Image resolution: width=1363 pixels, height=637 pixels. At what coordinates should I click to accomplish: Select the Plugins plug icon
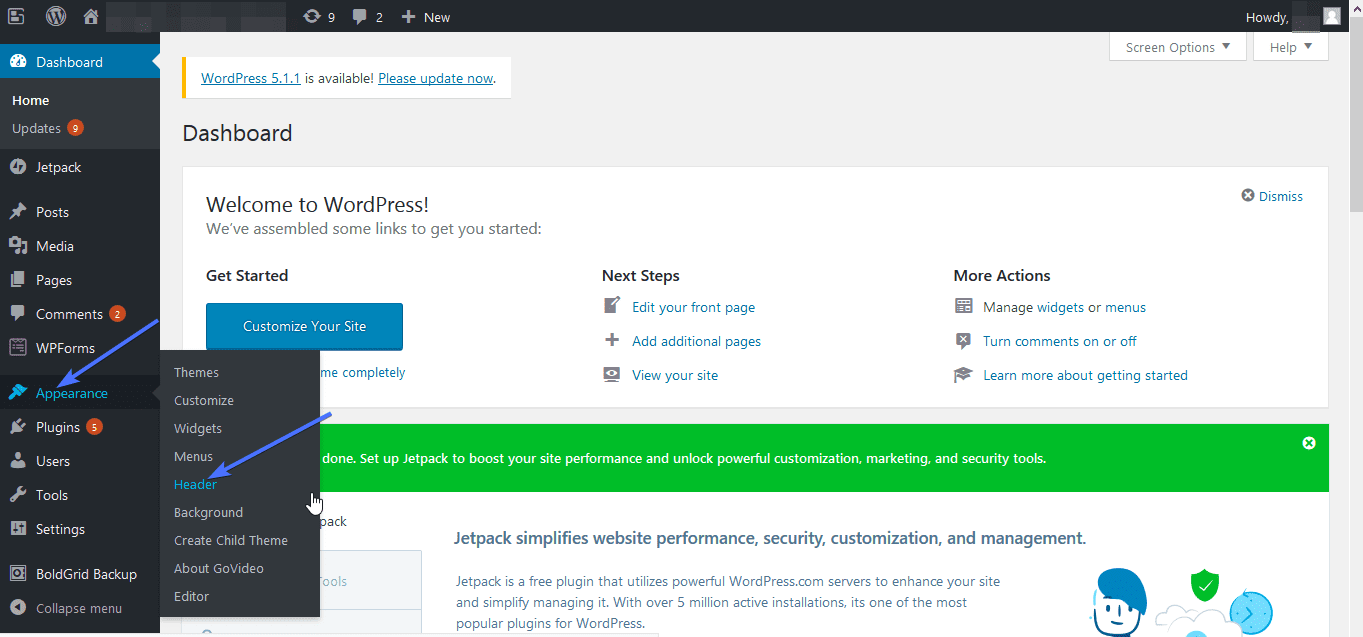(x=20, y=426)
